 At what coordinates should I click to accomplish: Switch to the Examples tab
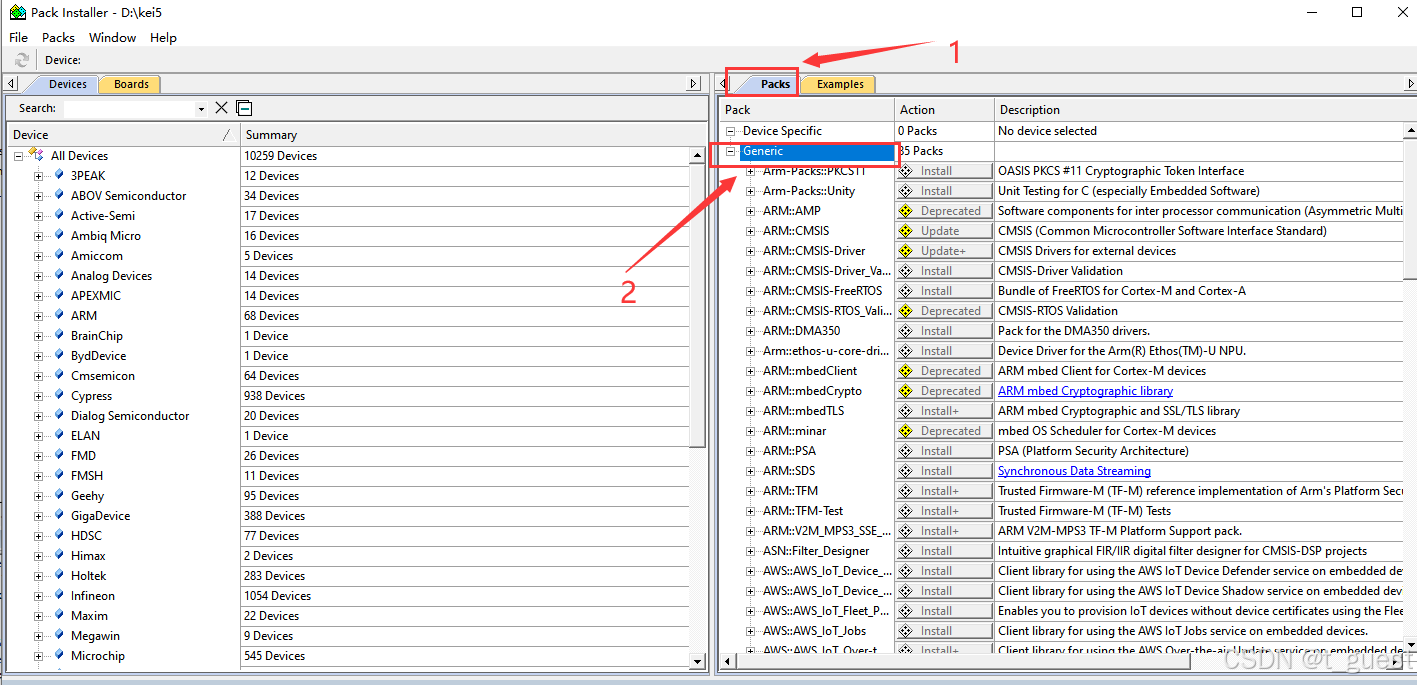(839, 84)
